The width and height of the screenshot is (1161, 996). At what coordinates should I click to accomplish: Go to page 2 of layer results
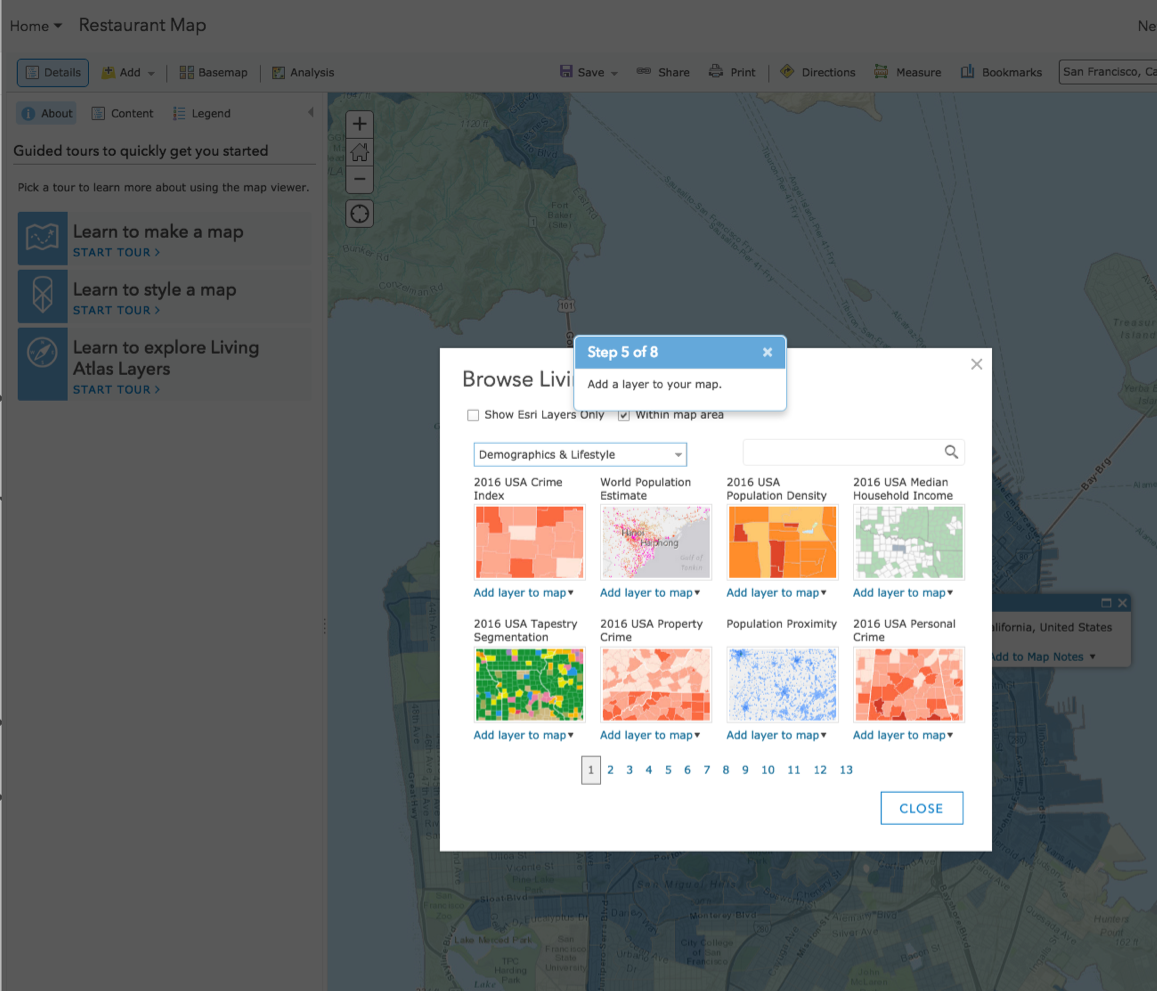610,770
